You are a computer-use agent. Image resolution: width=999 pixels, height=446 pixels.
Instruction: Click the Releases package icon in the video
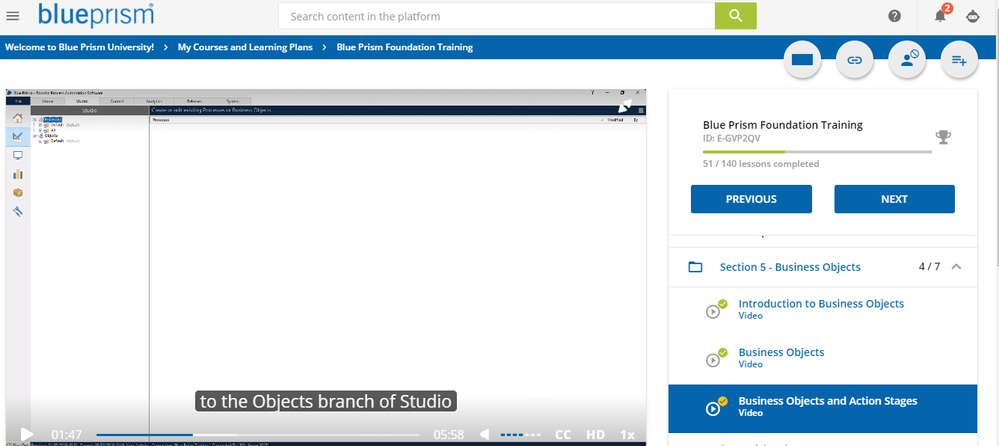[18, 192]
